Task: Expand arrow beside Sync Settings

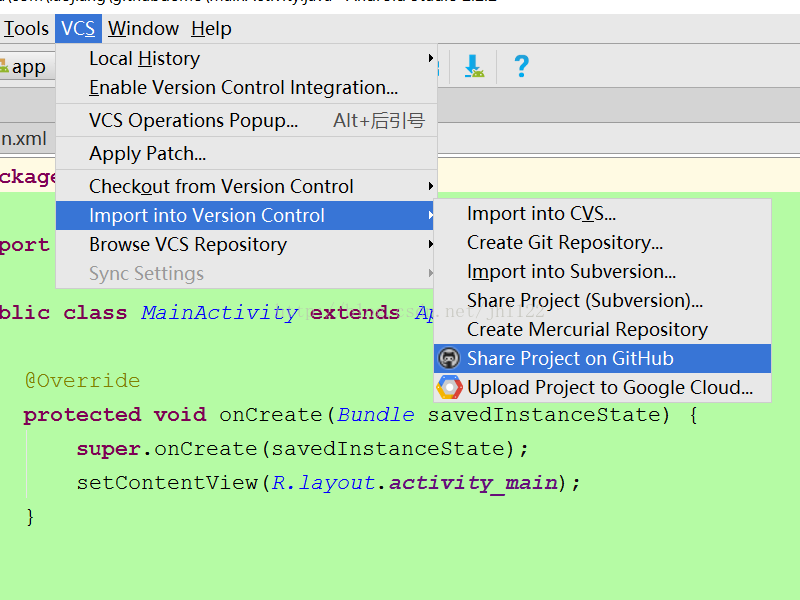Action: pyautogui.click(x=431, y=273)
